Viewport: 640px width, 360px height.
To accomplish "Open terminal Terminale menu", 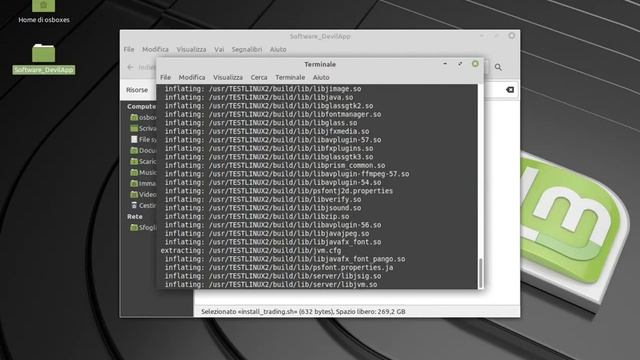I will click(x=290, y=77).
